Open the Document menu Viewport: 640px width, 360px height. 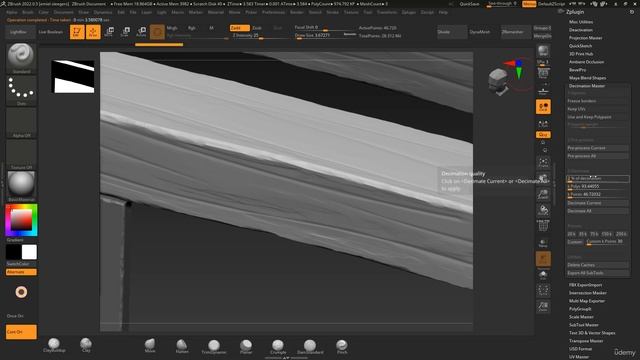point(64,12)
